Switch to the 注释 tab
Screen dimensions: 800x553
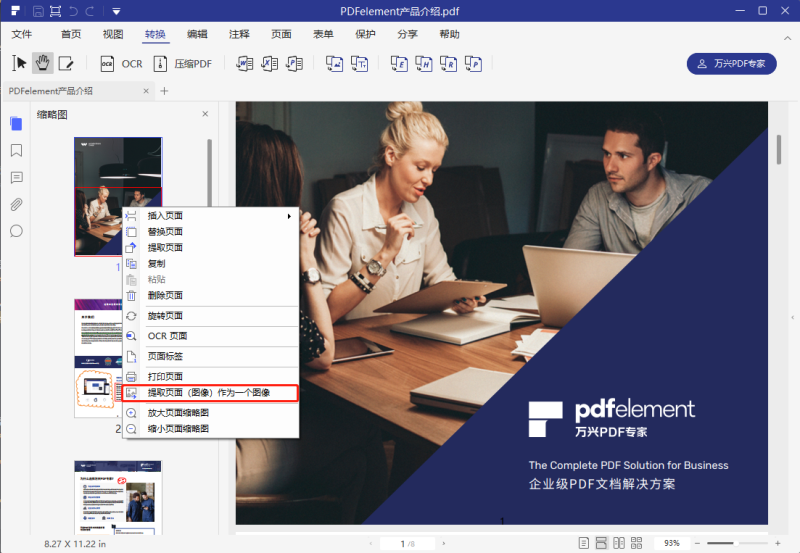239,34
